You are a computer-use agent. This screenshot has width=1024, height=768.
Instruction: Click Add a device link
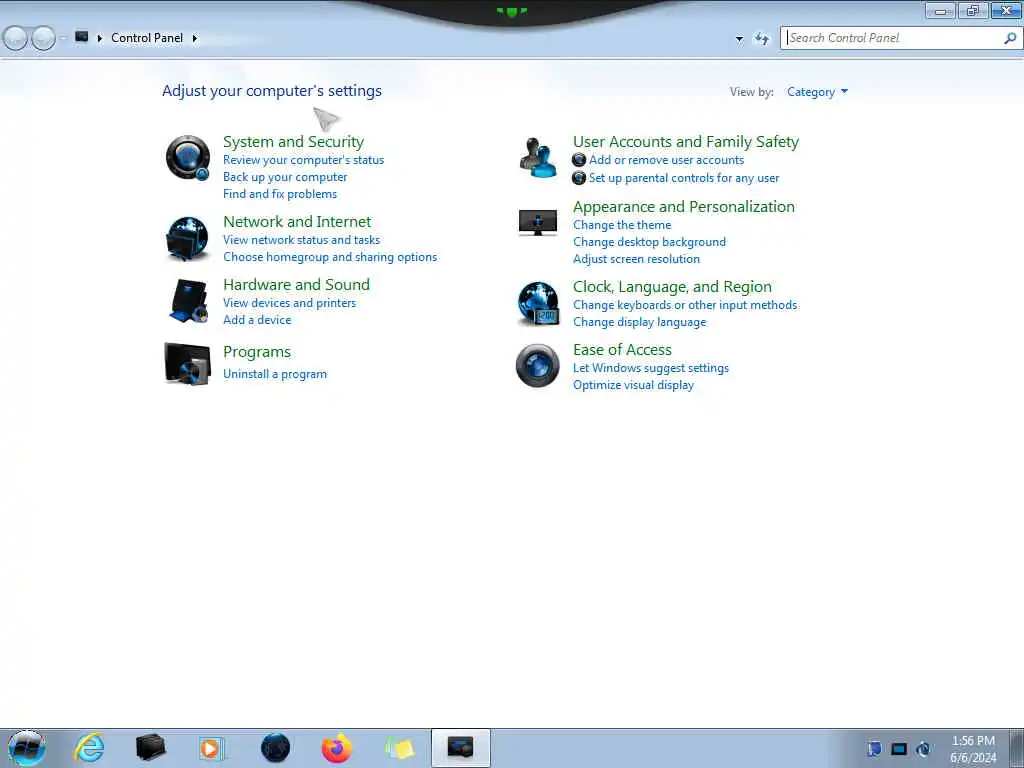[x=257, y=320]
